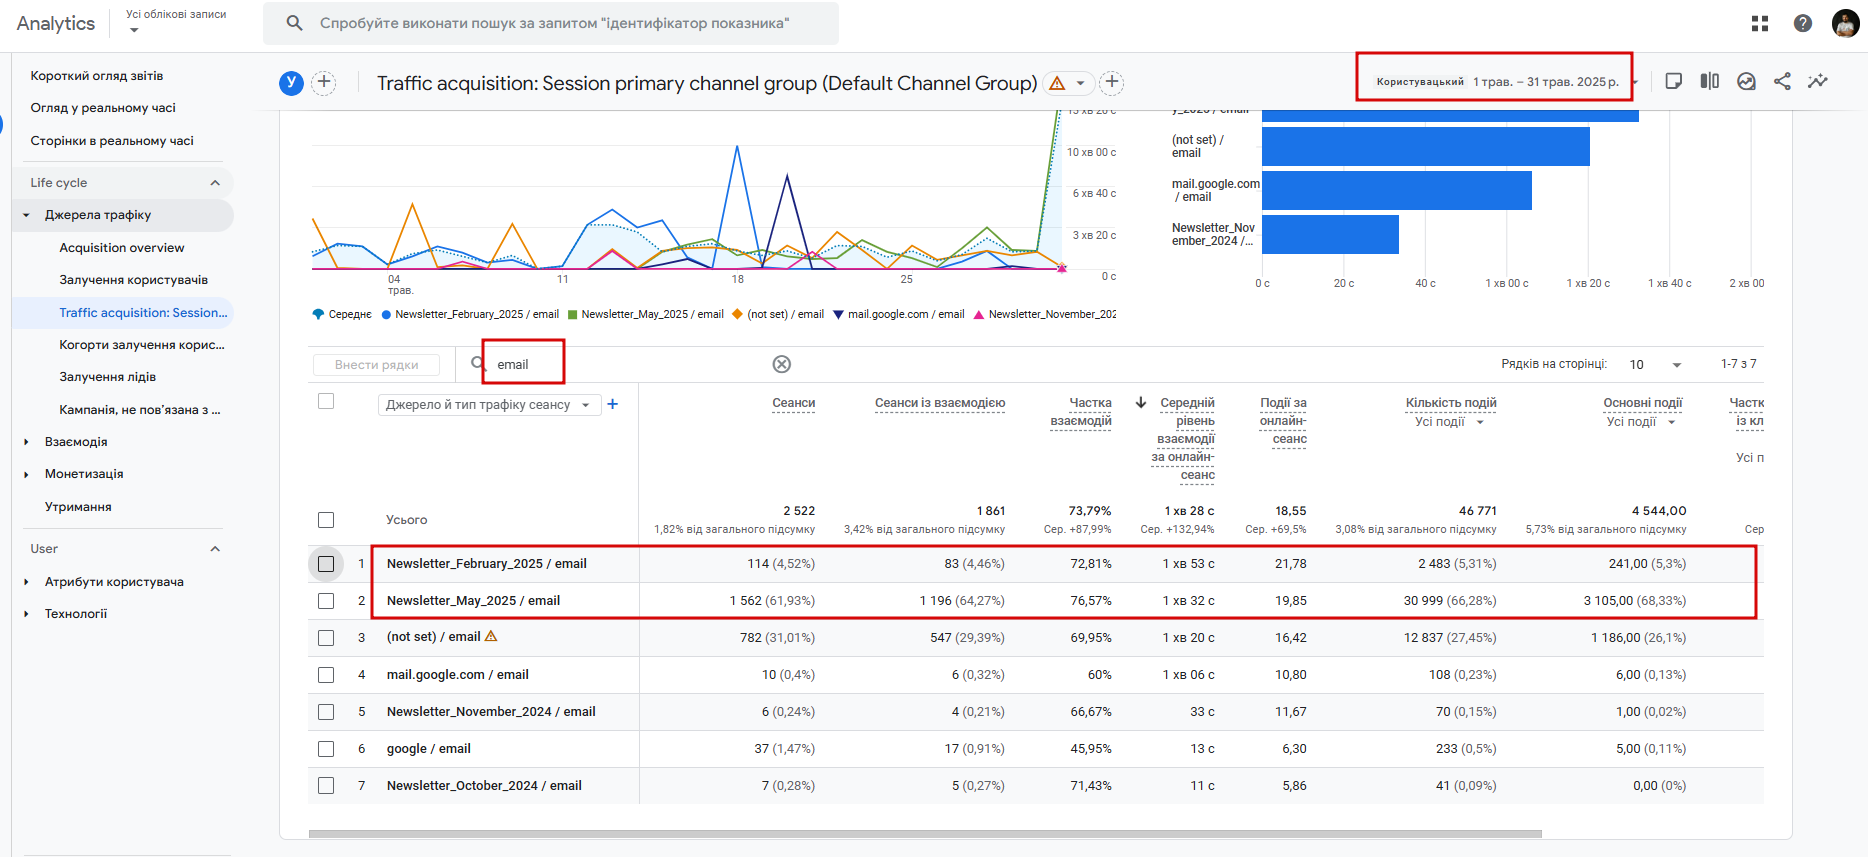This screenshot has height=857, width=1868.
Task: Go to Залучення лідів report
Action: 108,377
